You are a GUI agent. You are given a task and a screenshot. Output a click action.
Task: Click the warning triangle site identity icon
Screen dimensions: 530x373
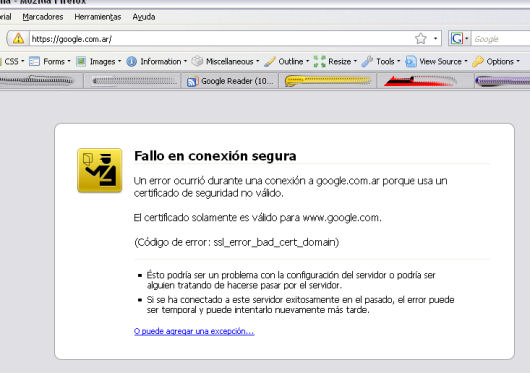coord(18,39)
